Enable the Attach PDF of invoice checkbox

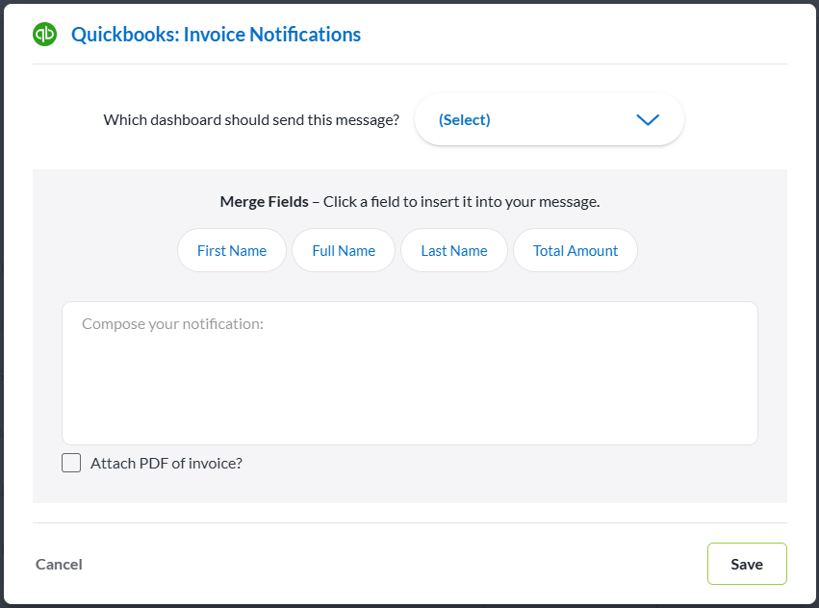pos(70,462)
